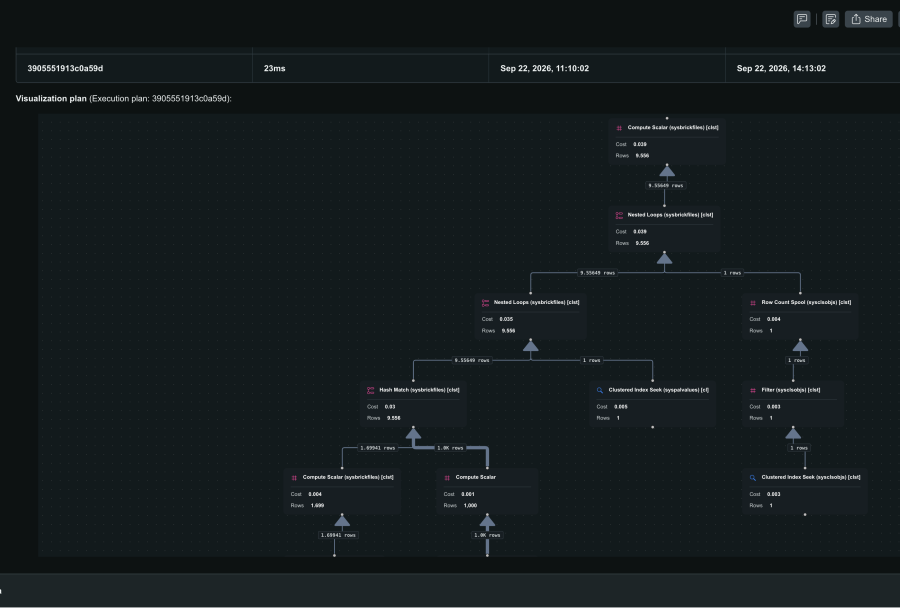Click icon of Compute Scalar node costing 0.039

pyautogui.click(x=619, y=128)
